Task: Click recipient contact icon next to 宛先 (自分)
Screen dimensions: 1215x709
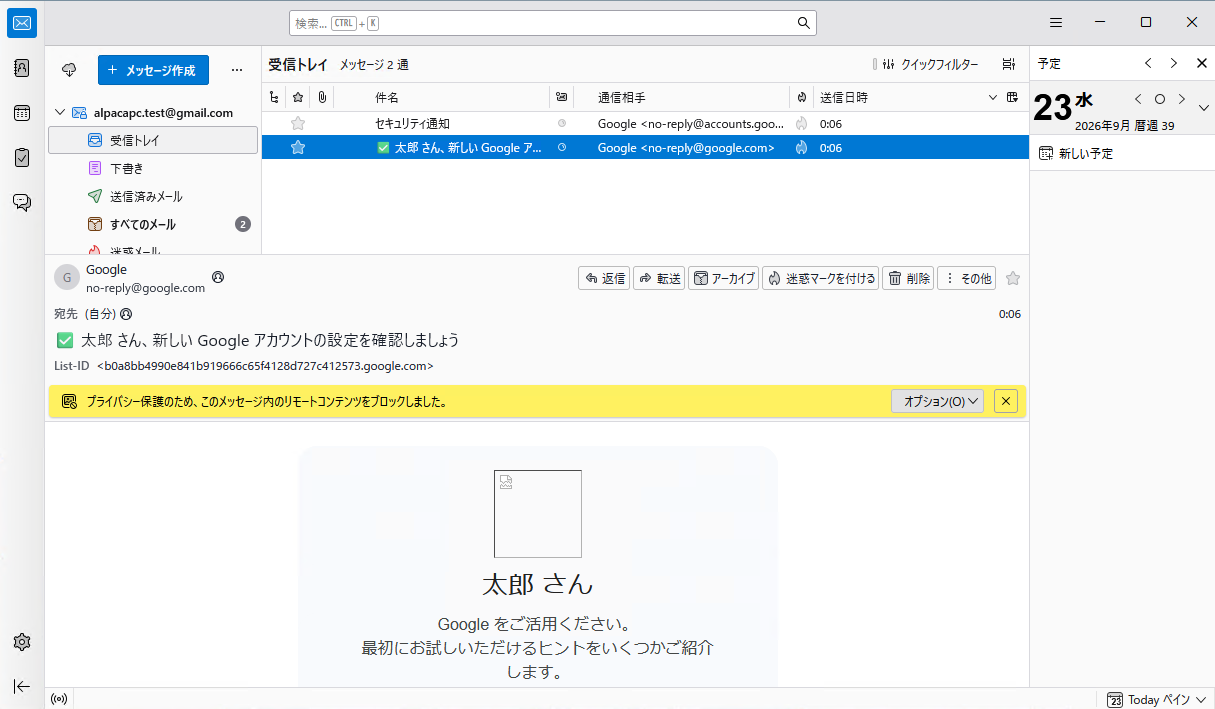Action: 126,314
